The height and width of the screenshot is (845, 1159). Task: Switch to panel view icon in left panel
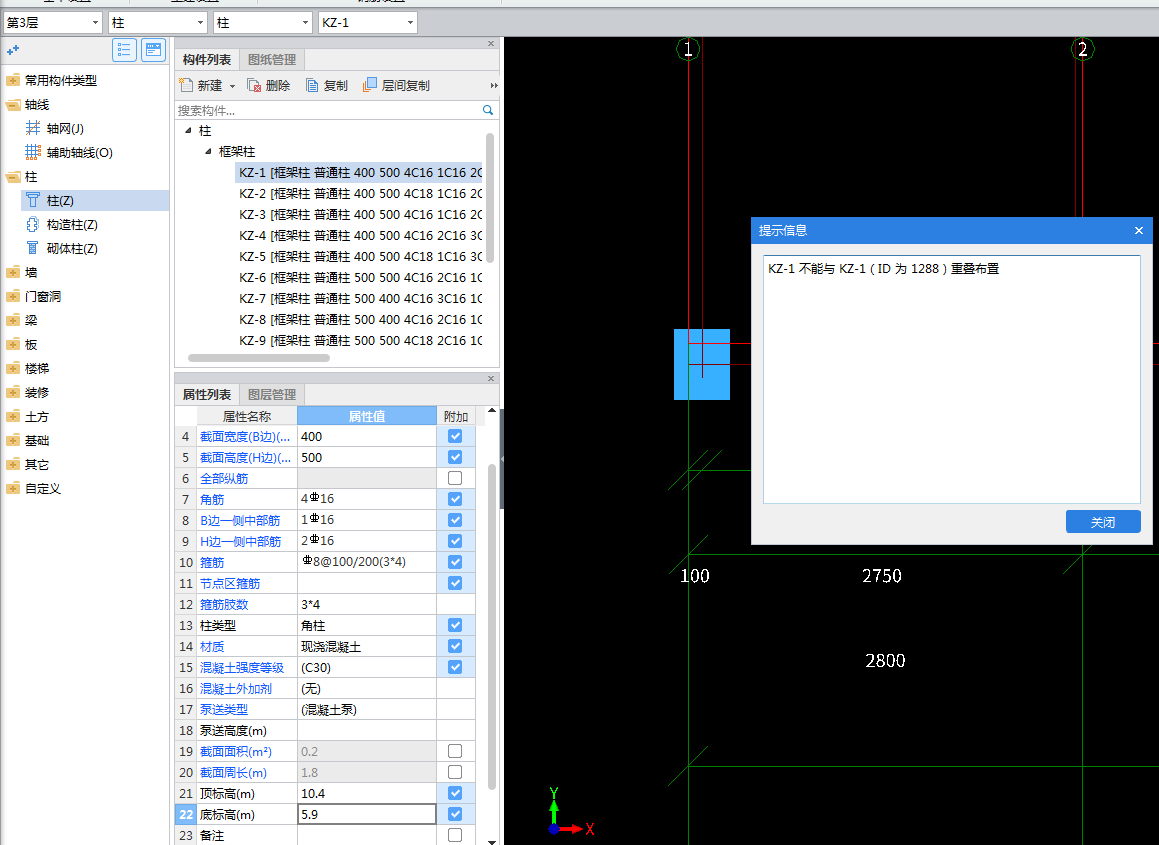point(153,50)
